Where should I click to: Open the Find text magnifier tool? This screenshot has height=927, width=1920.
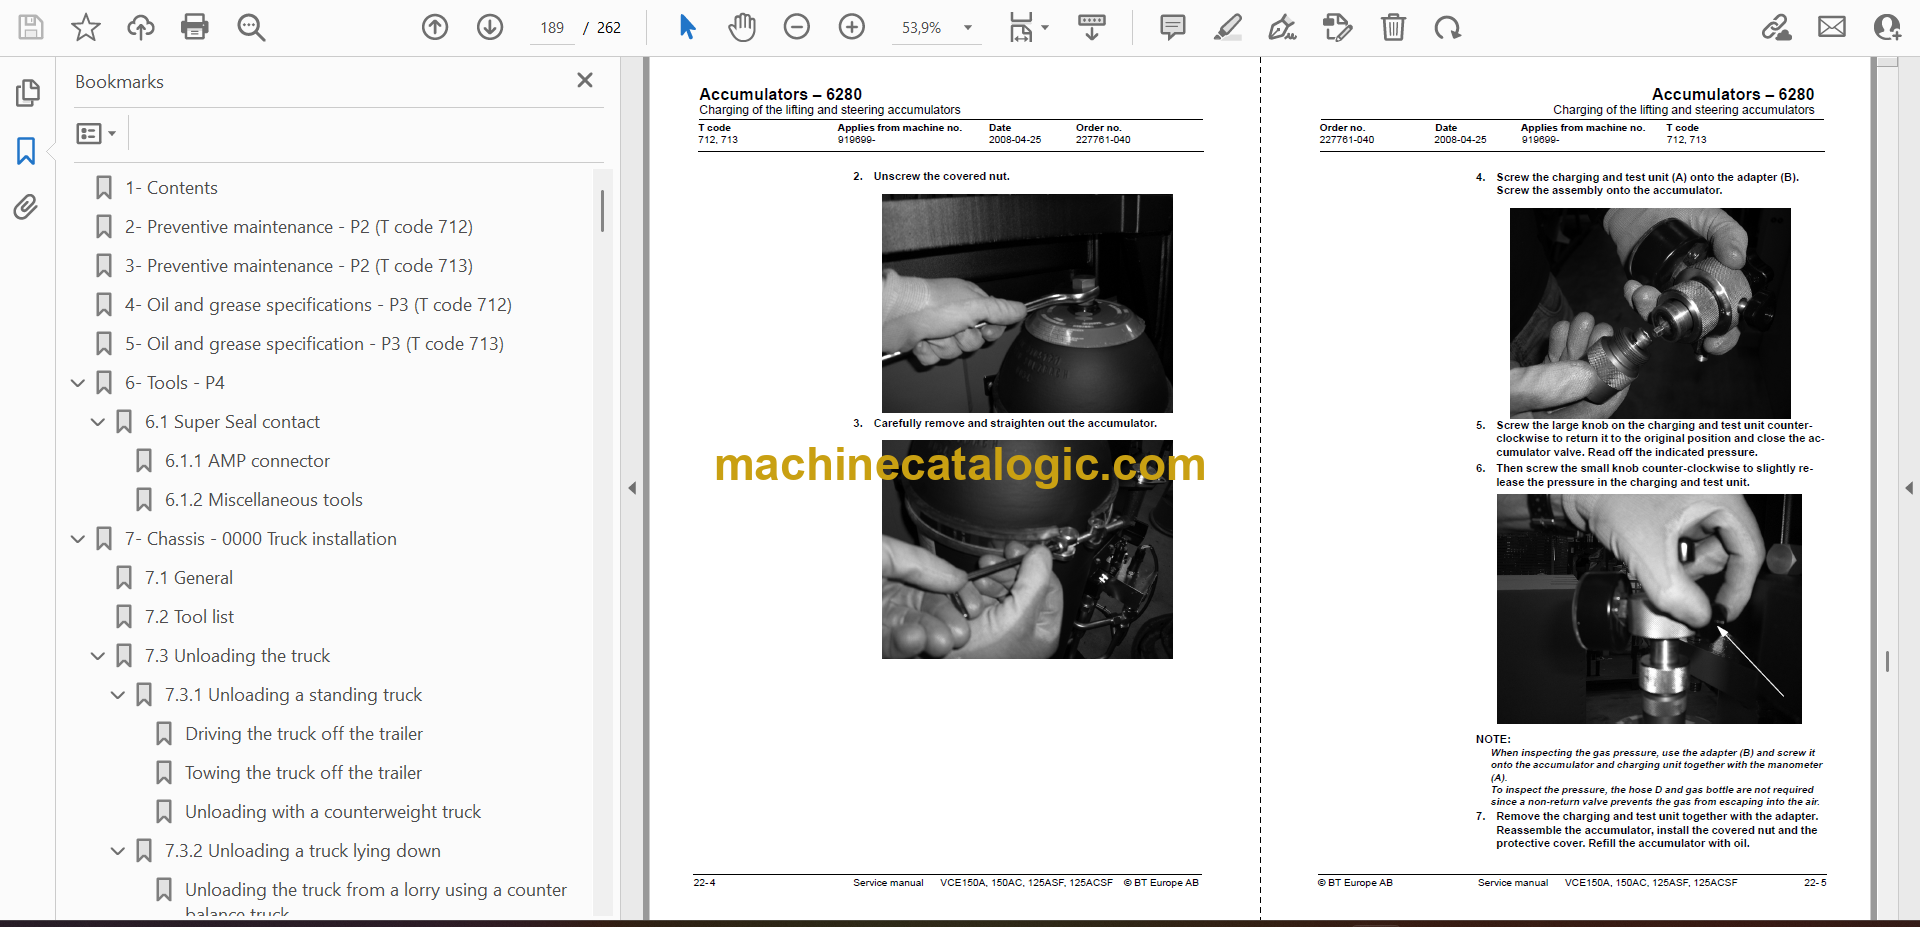pos(251,27)
